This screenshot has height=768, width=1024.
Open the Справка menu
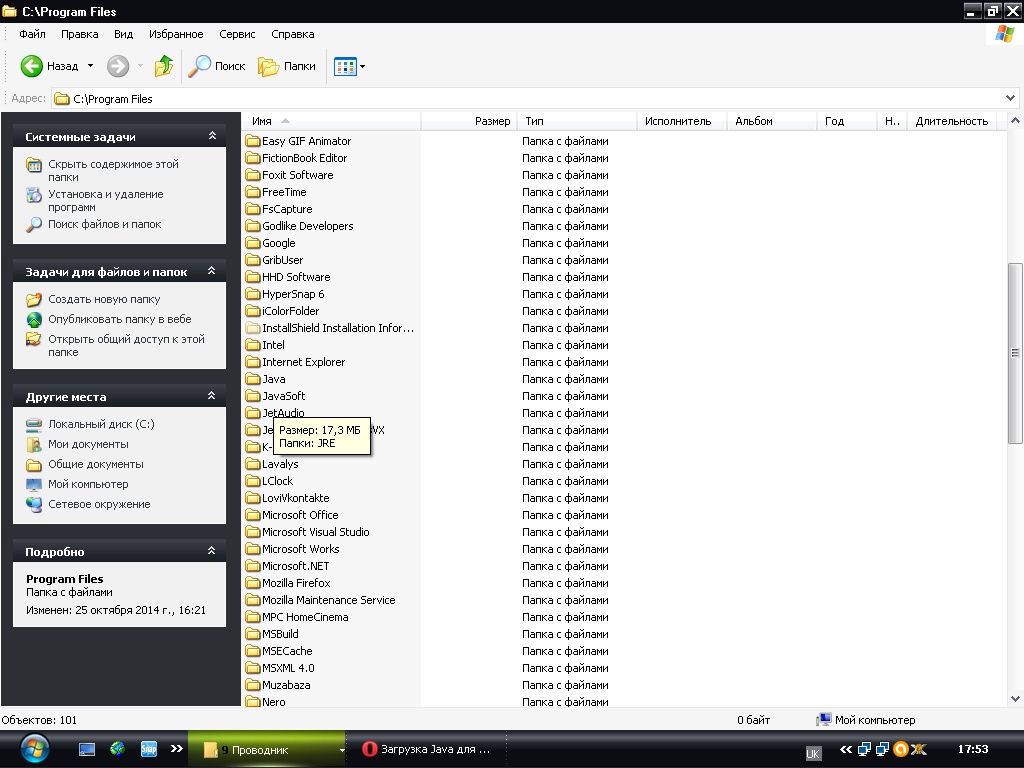click(293, 34)
